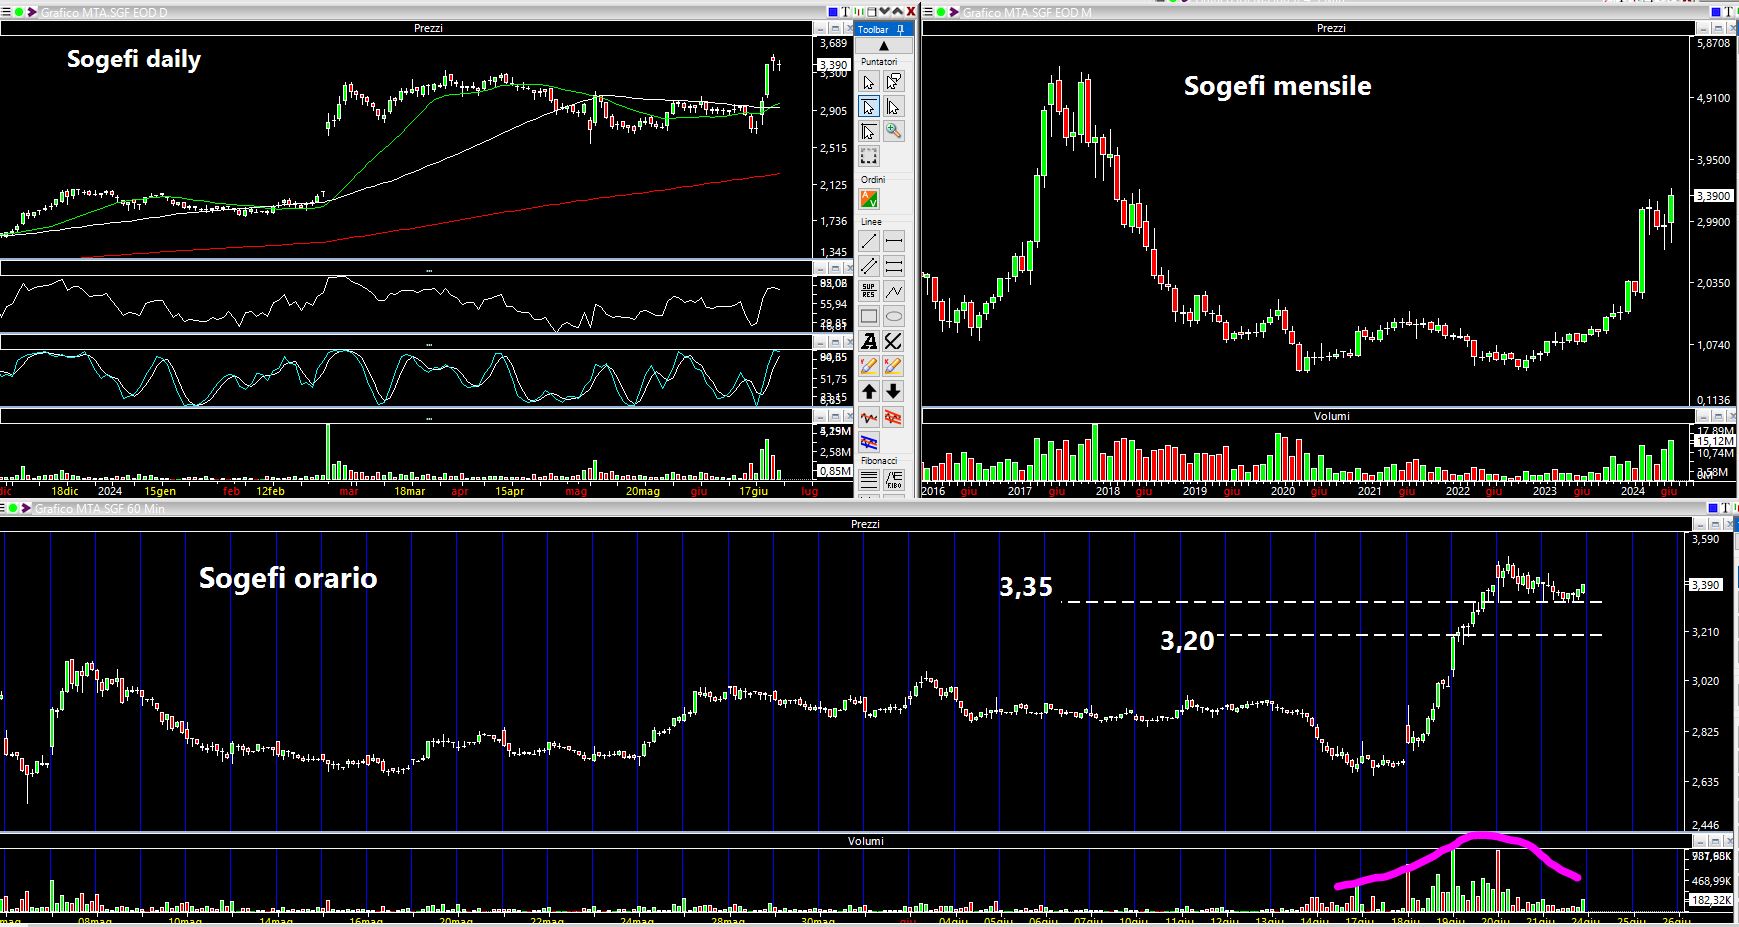Click green circle in 60 Min chart title
Image resolution: width=1739 pixels, height=927 pixels.
(13, 508)
